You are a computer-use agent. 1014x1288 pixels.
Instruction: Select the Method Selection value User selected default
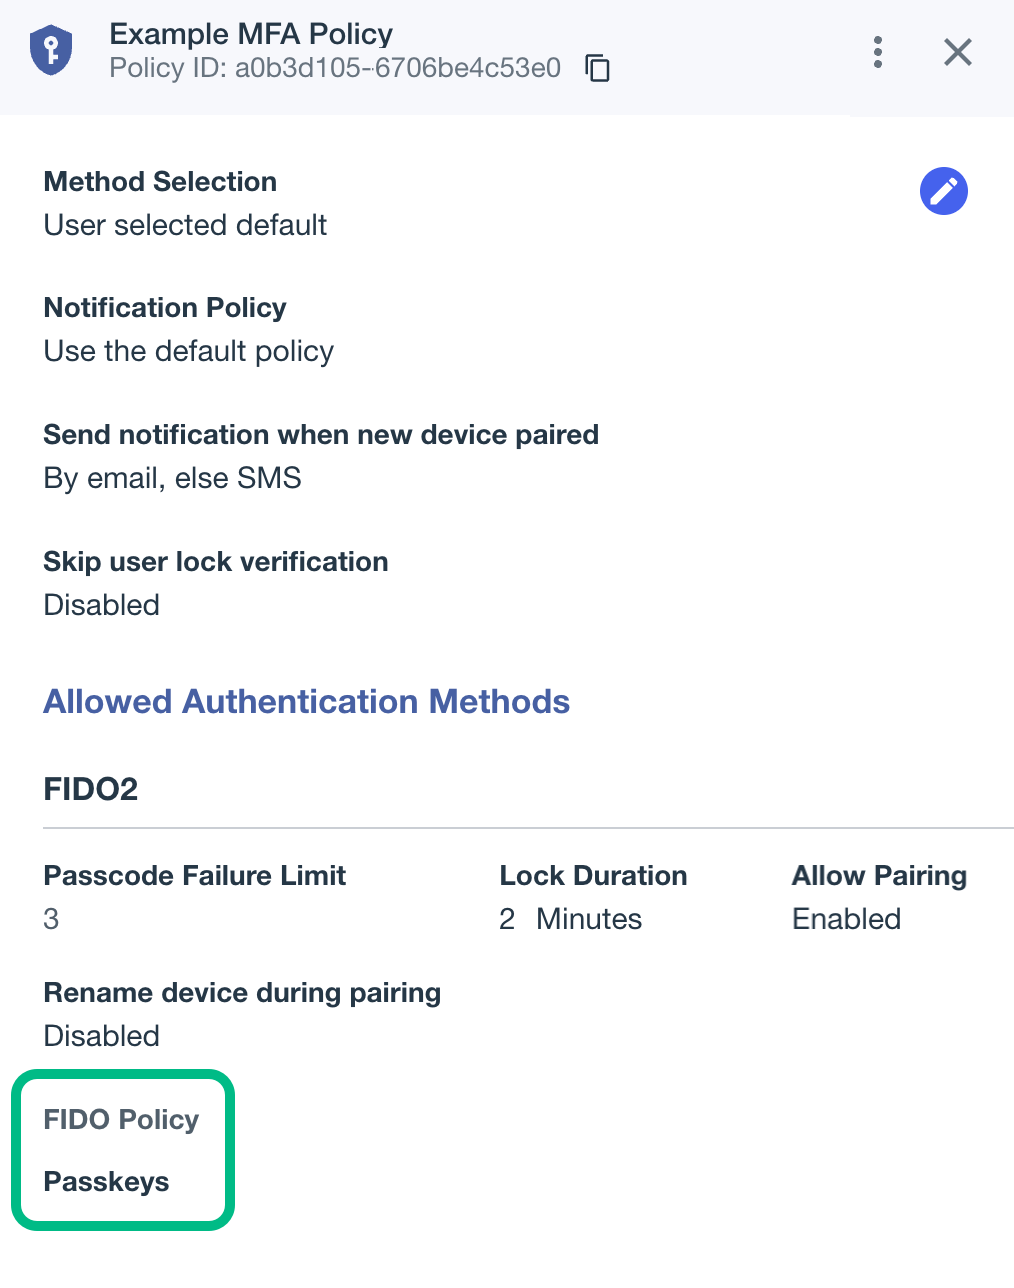click(x=184, y=225)
